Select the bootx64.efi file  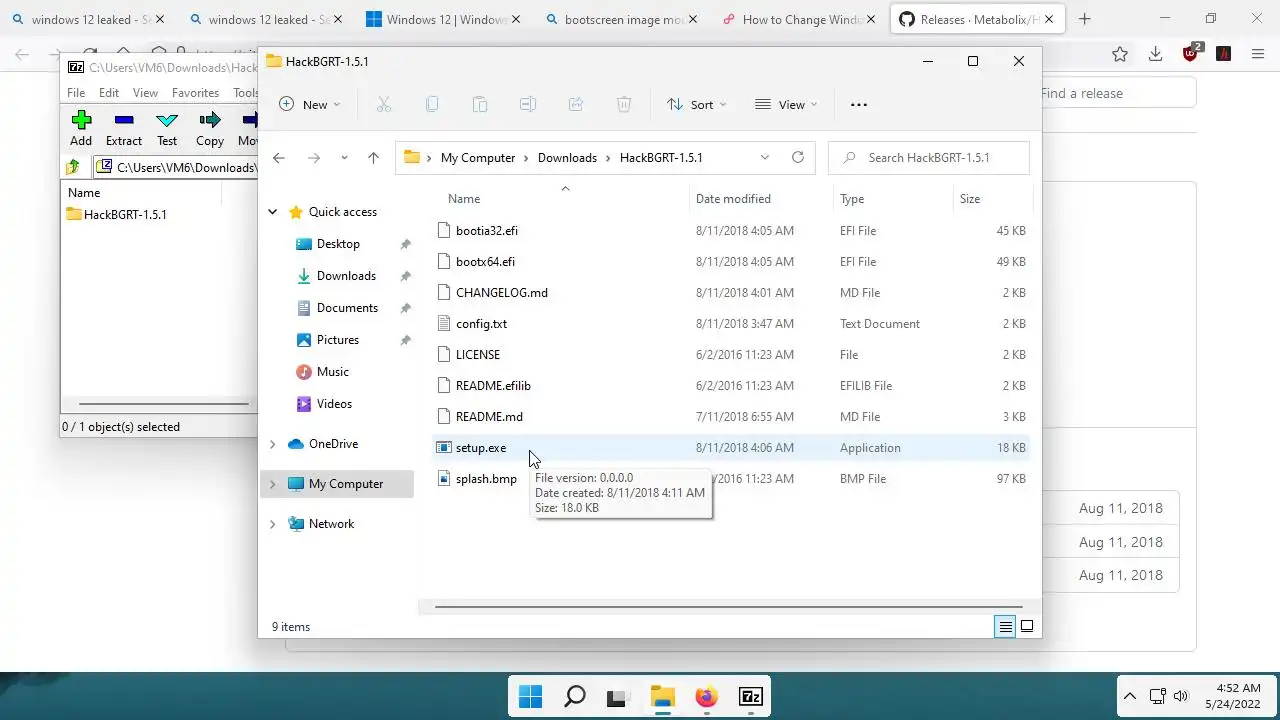730,262
